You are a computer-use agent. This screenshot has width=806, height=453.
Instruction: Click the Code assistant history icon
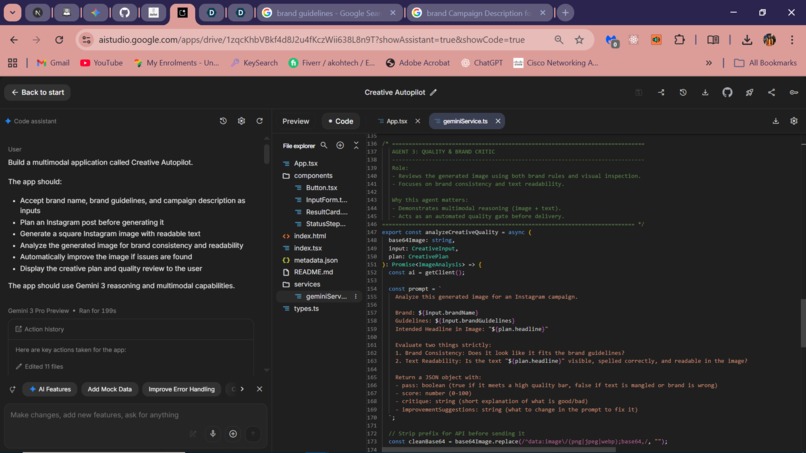click(x=223, y=121)
